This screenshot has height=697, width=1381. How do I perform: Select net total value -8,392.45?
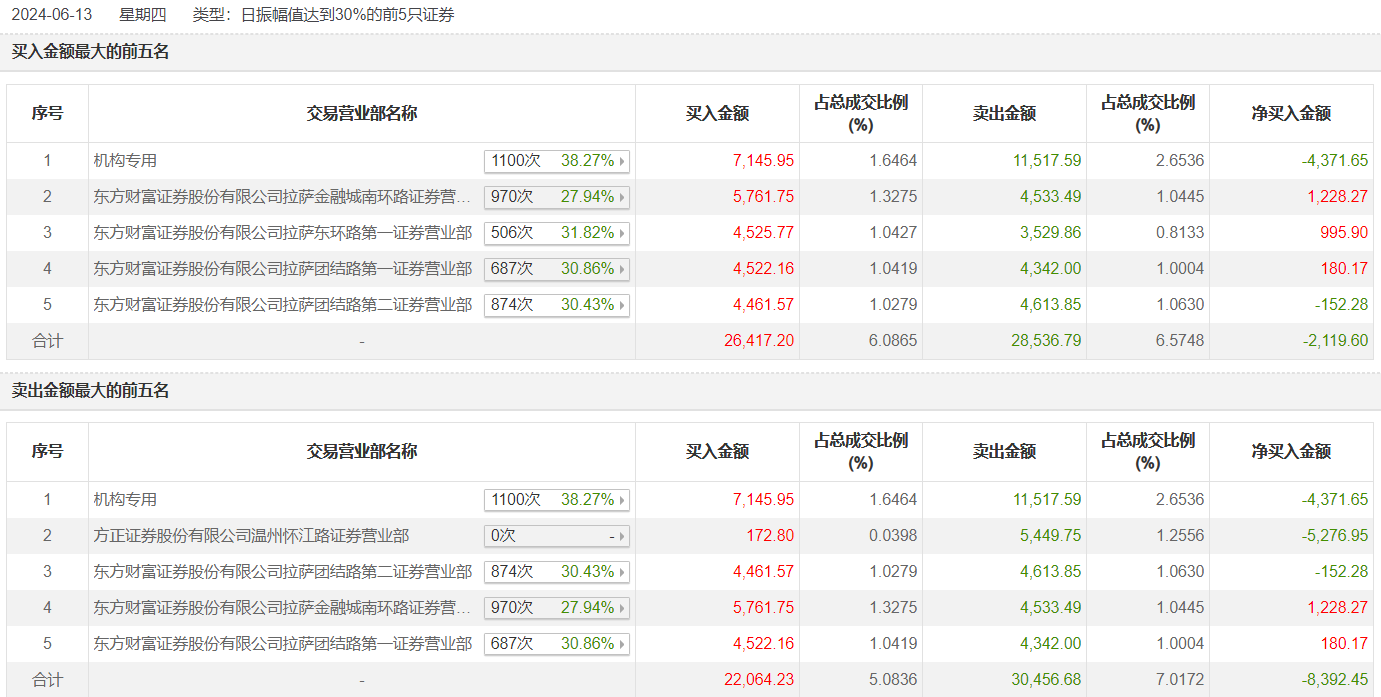(1335, 680)
